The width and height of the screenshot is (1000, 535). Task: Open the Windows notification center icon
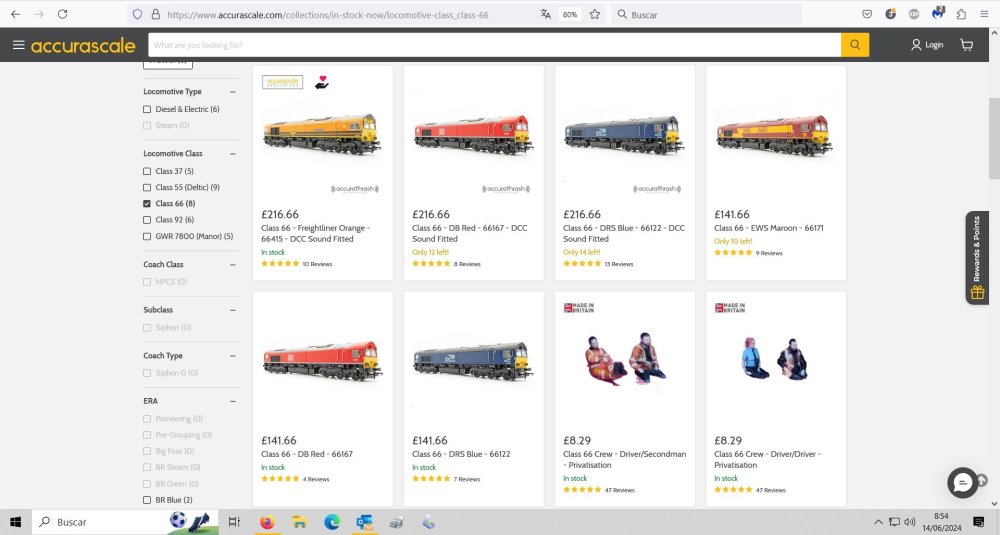tap(978, 522)
